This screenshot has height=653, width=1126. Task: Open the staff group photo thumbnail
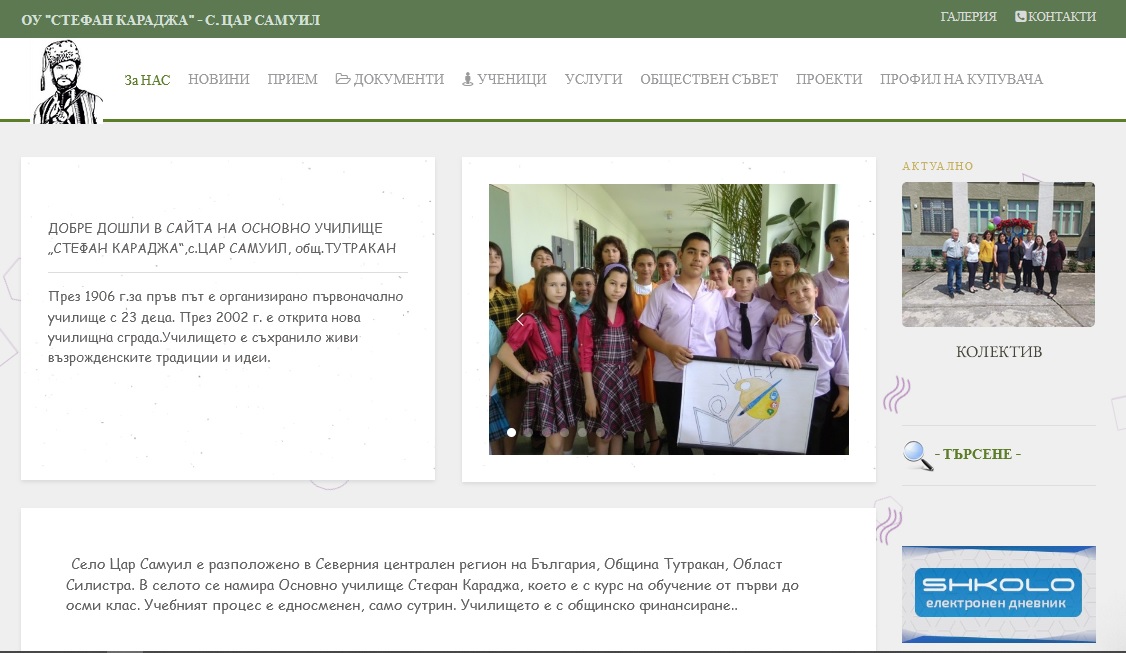[998, 254]
